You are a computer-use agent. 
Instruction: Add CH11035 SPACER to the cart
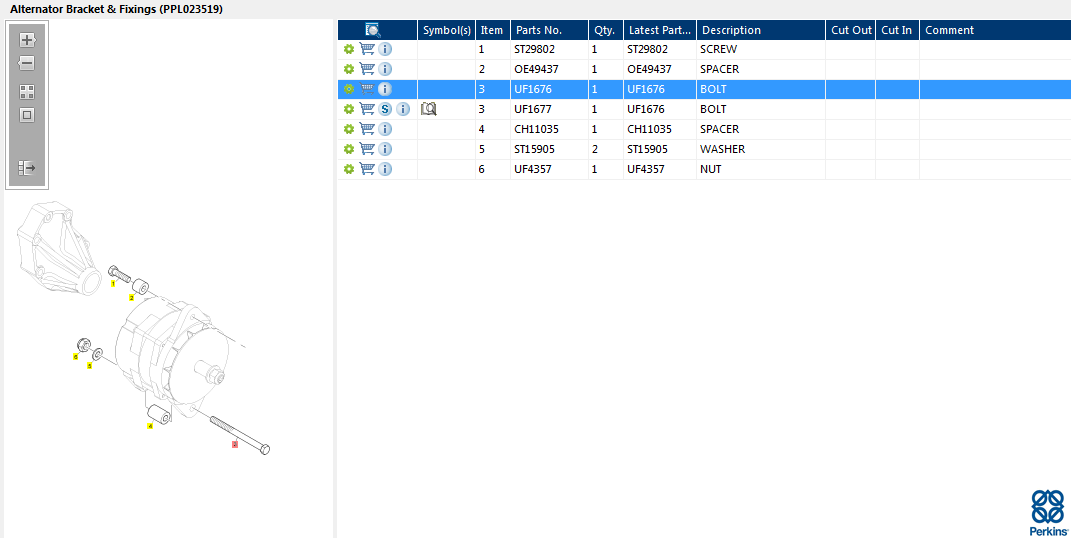[x=367, y=129]
